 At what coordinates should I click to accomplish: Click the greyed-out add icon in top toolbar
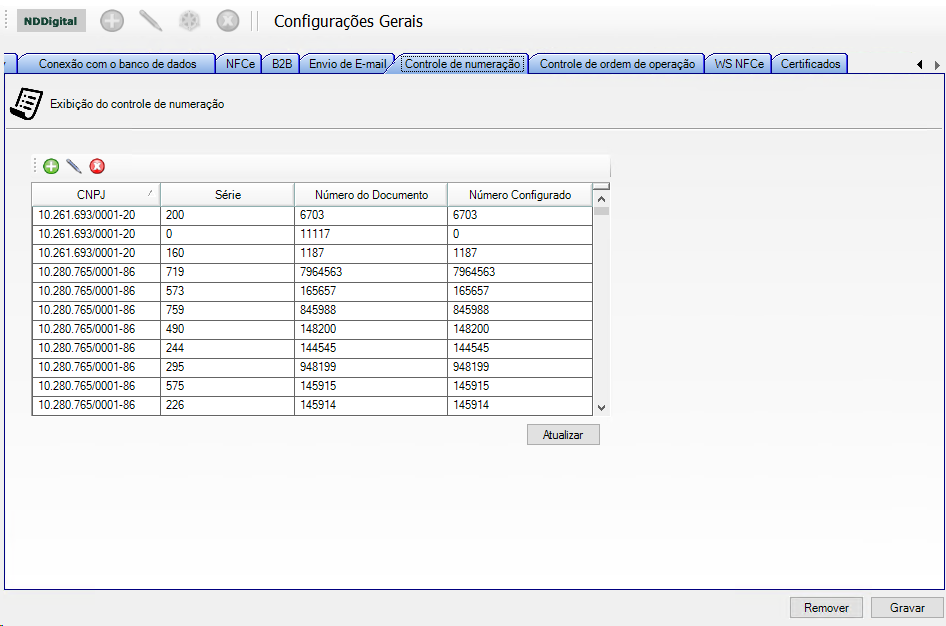point(113,21)
